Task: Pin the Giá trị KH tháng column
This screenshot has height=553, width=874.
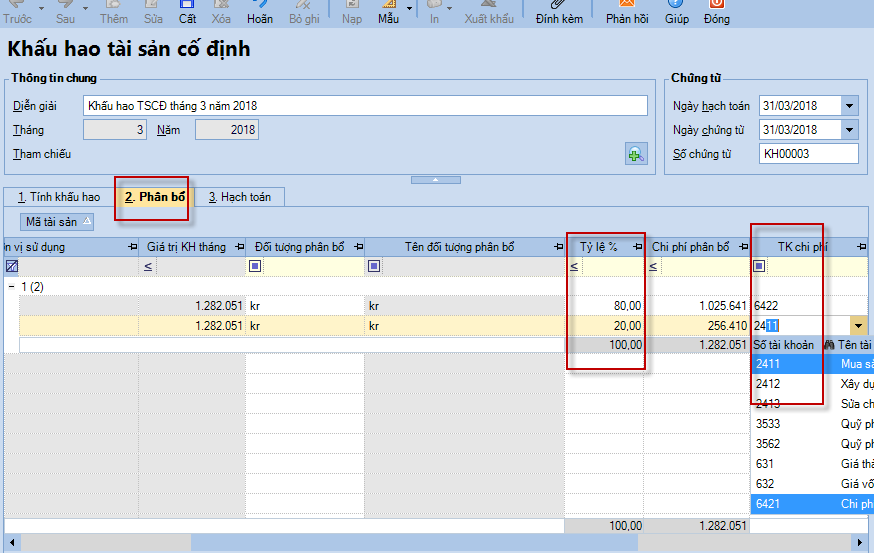Action: [240, 247]
